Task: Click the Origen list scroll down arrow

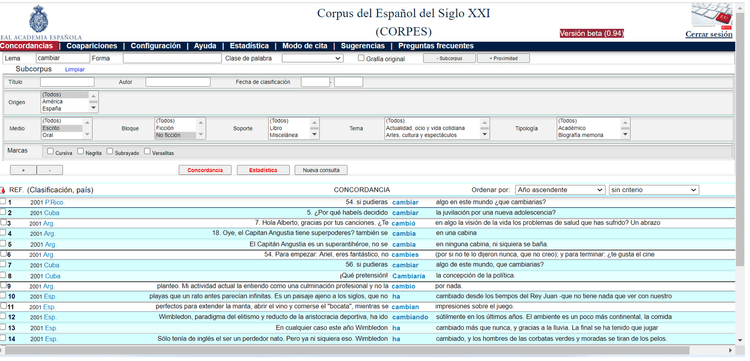Action: (94, 109)
